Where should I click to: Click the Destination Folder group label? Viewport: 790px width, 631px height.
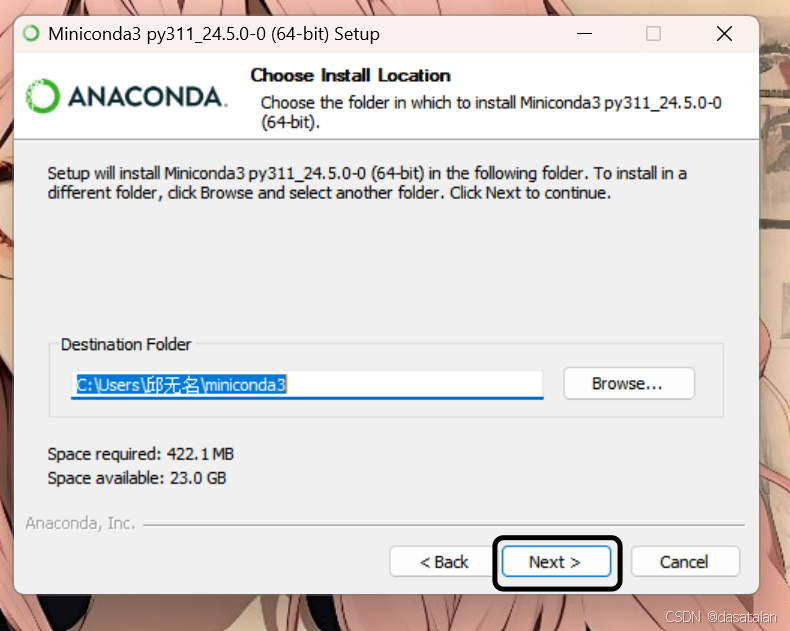(126, 344)
